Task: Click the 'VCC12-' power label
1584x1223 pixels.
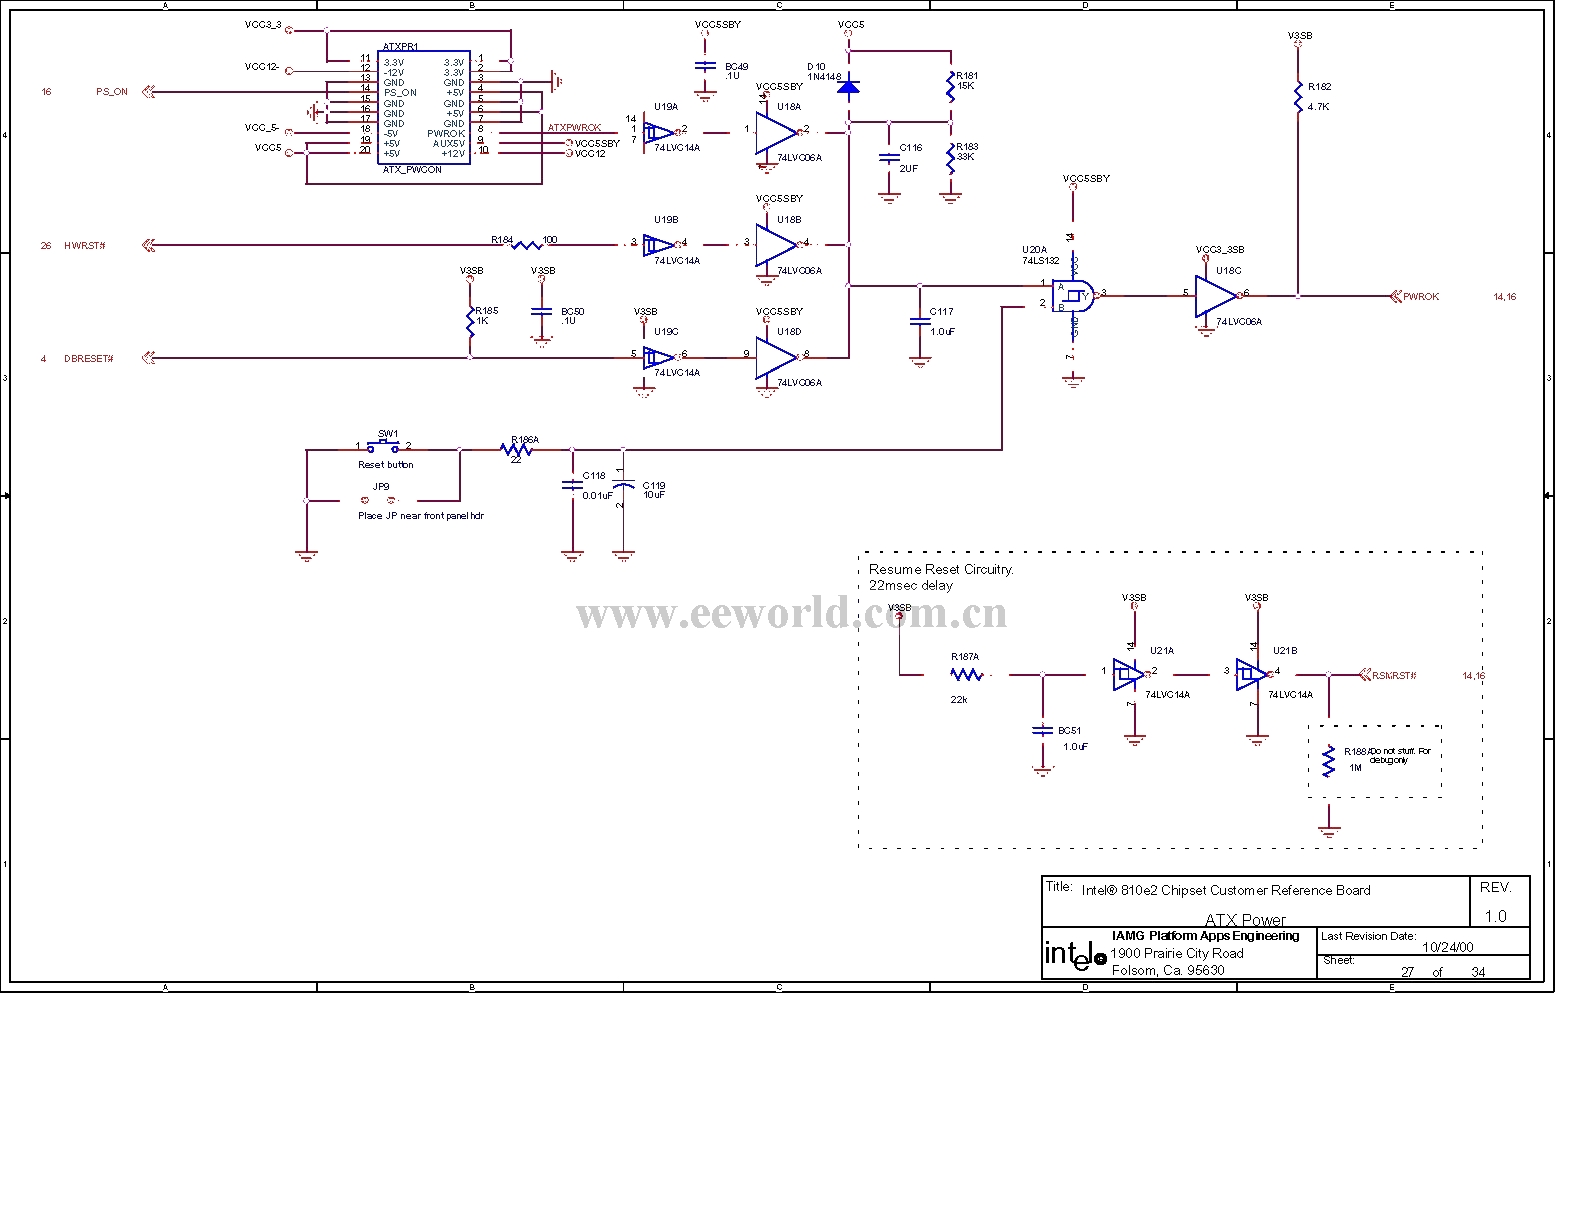Action: click(x=262, y=67)
